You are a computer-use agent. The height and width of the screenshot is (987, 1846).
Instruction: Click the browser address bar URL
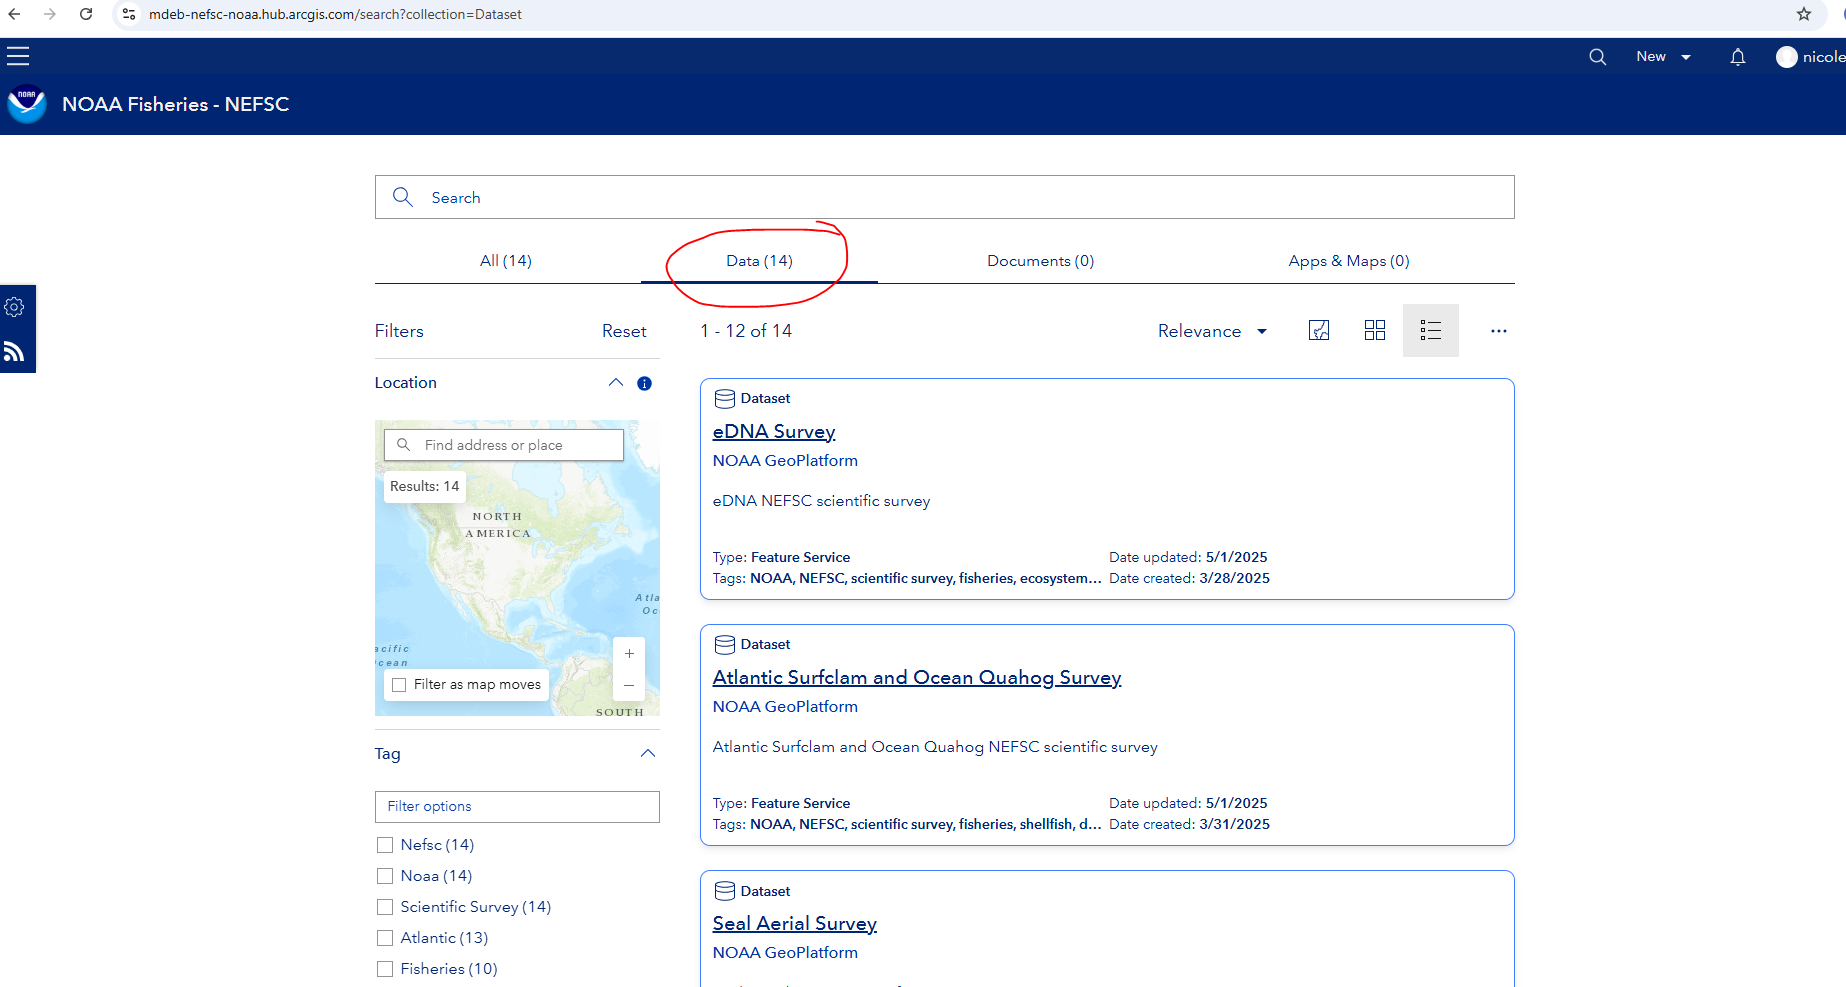335,14
